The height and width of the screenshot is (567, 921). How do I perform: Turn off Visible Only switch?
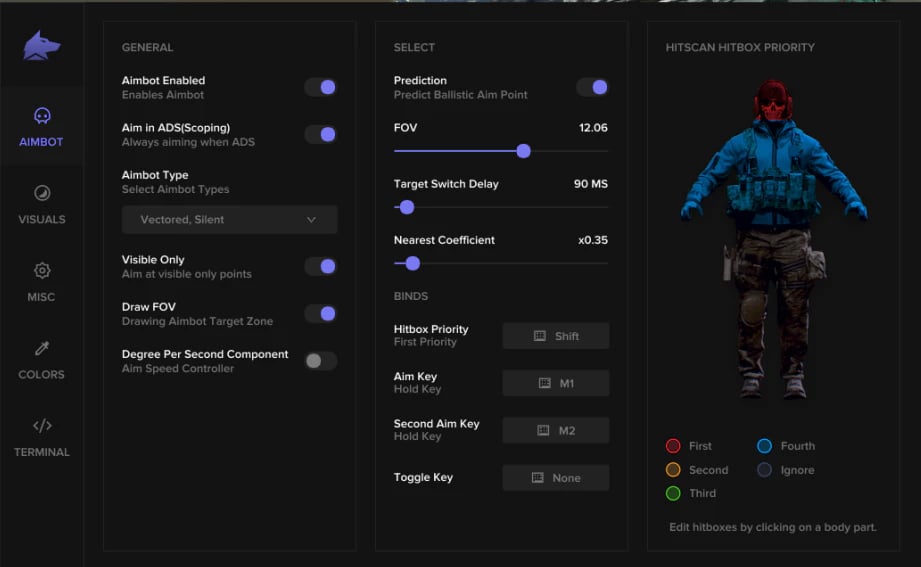click(x=321, y=266)
